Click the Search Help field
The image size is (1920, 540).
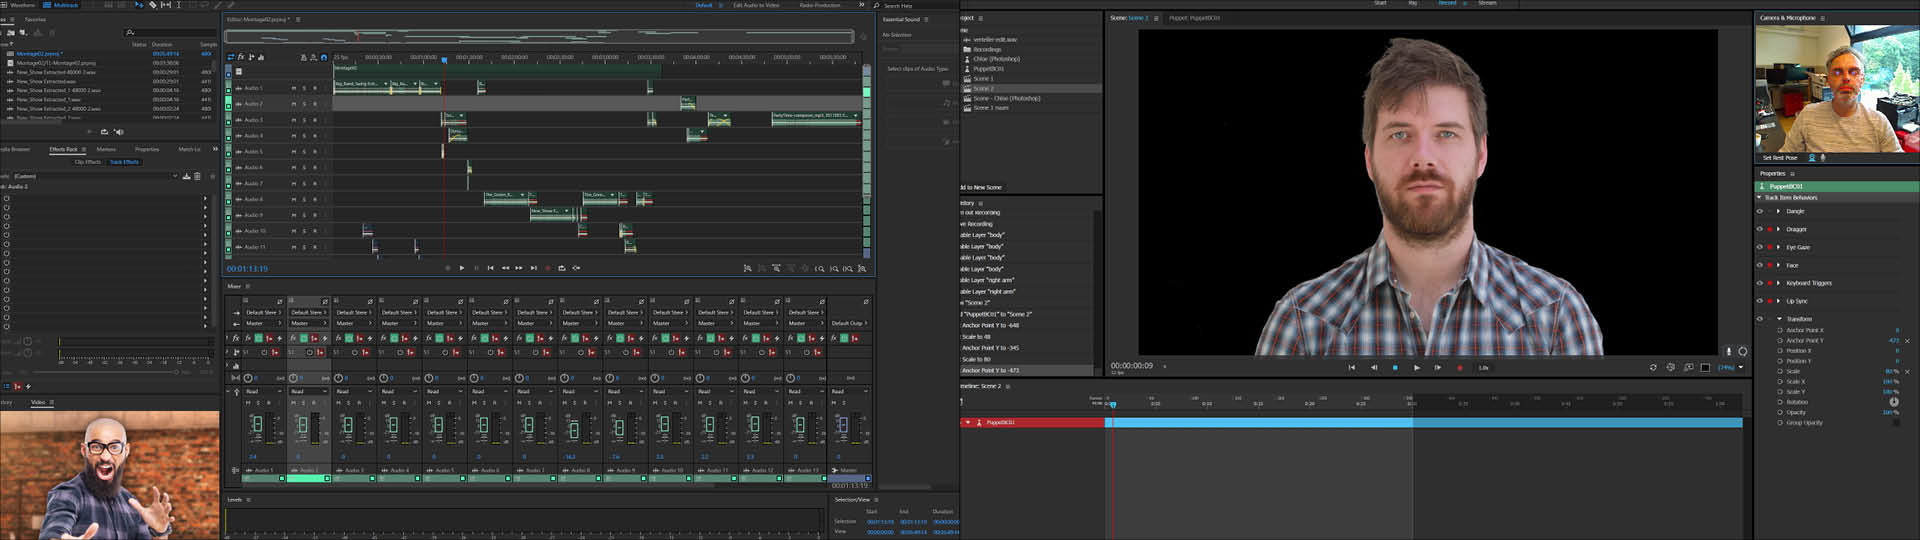(915, 5)
